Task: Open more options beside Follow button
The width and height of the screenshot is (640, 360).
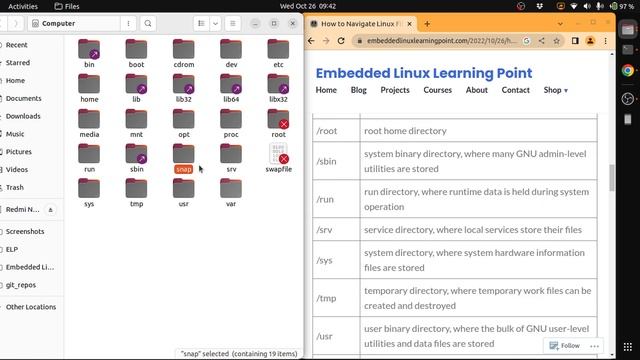Action: 594,346
